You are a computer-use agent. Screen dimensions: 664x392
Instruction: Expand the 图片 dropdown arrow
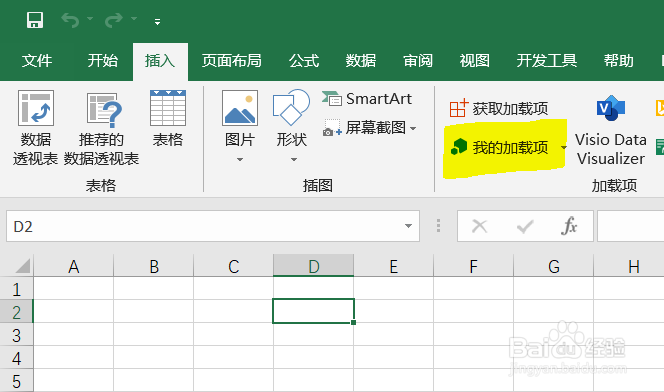pyautogui.click(x=240, y=160)
